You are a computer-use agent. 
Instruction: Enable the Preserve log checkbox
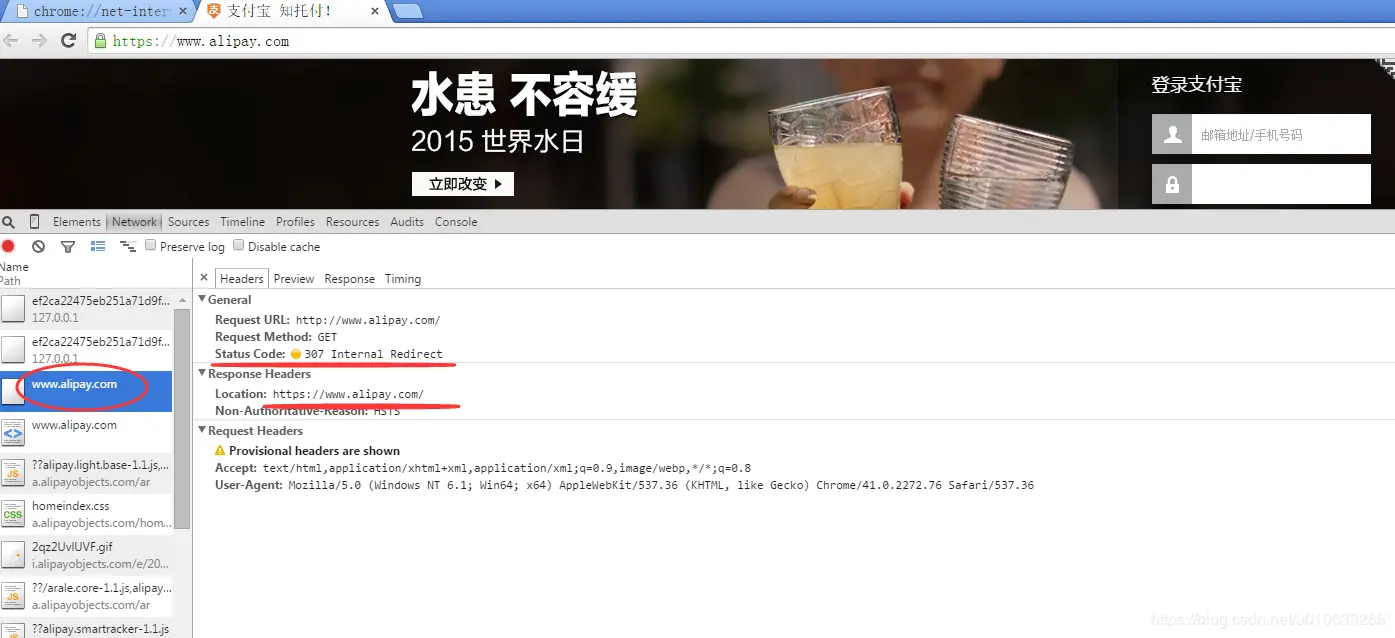coord(150,245)
